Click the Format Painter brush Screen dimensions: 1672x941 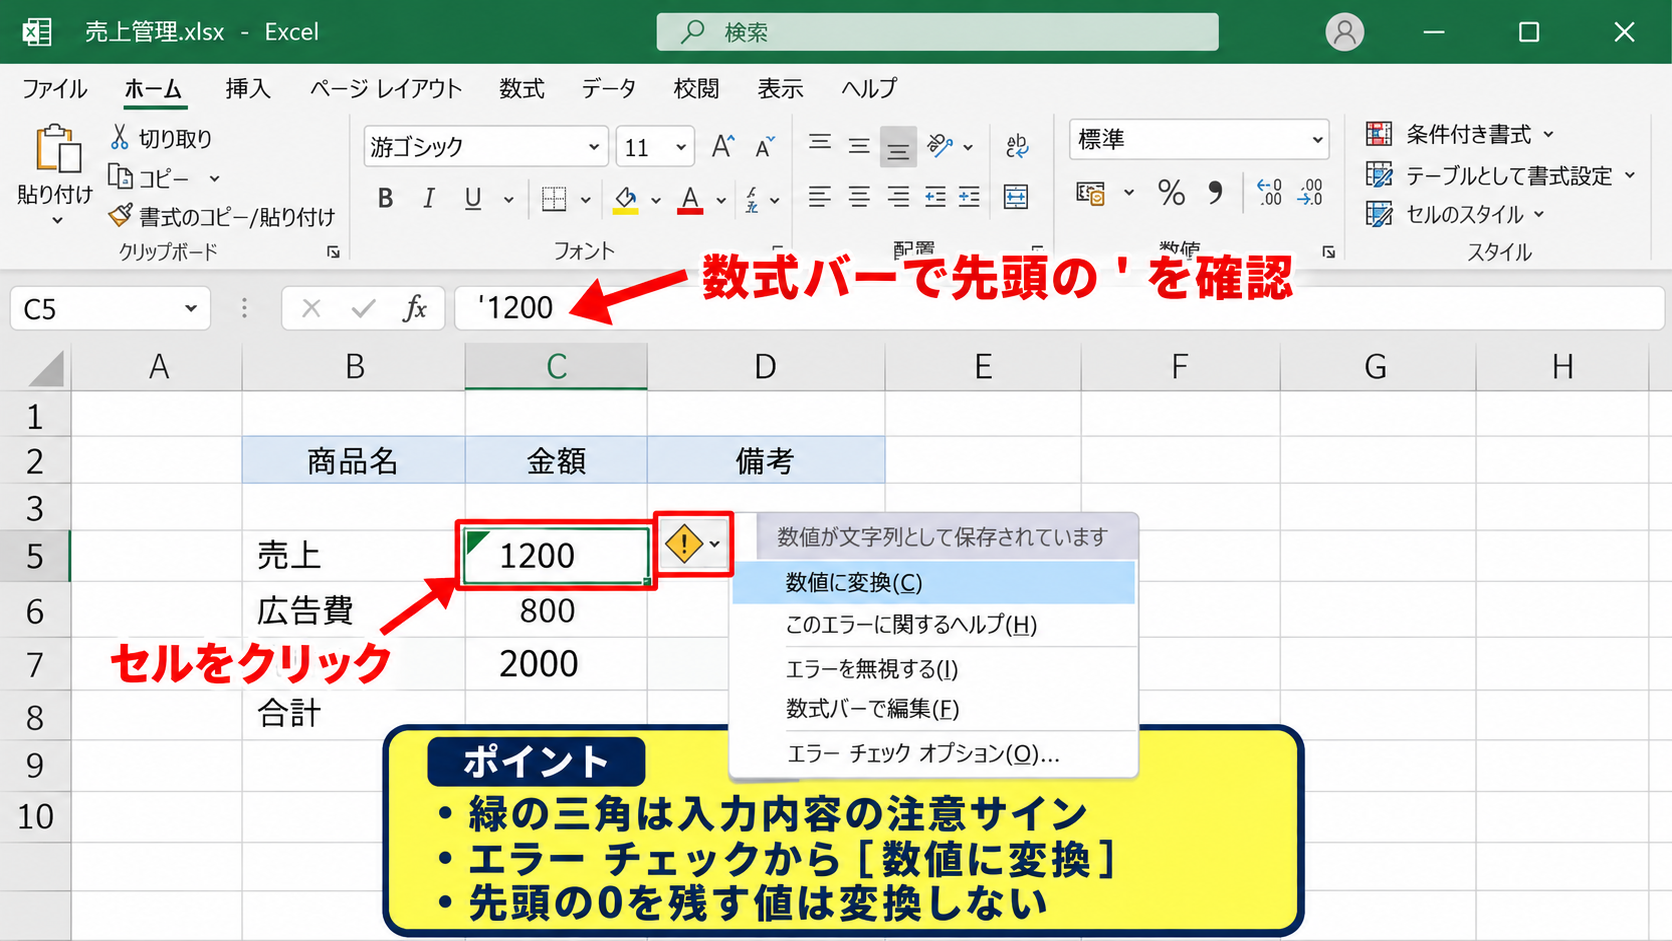point(121,215)
